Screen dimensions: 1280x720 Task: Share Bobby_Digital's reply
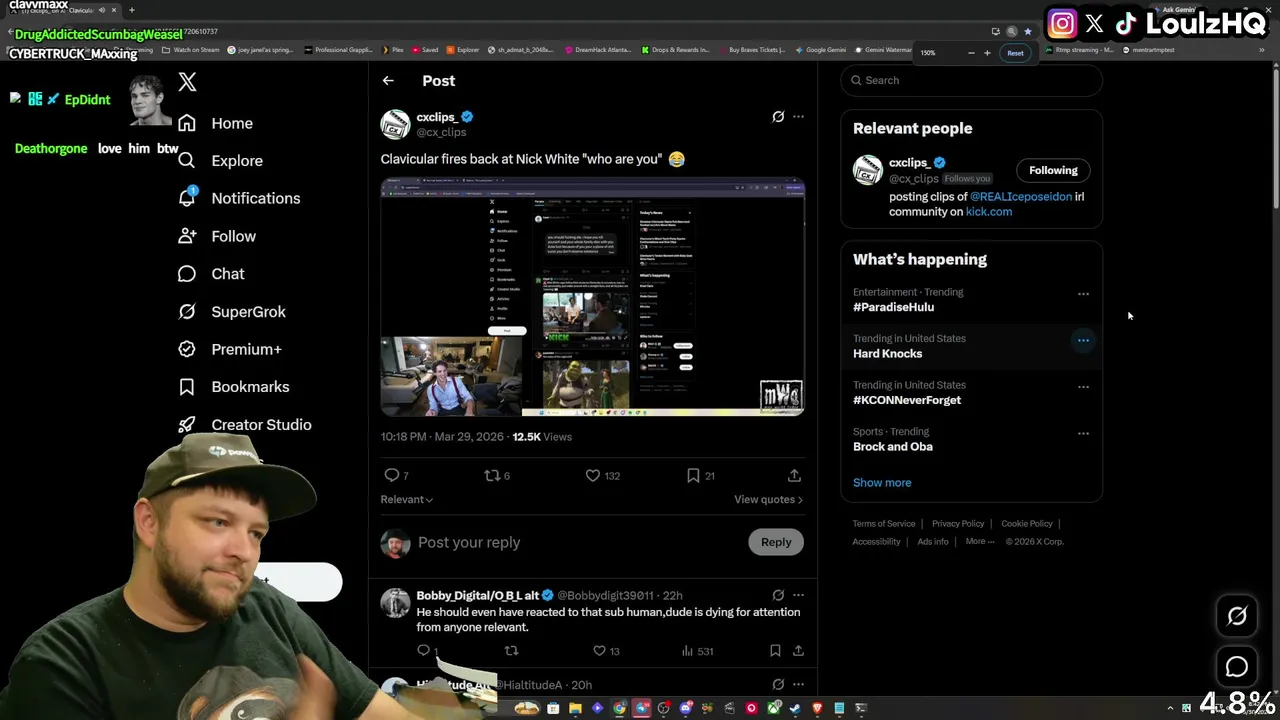click(x=798, y=651)
